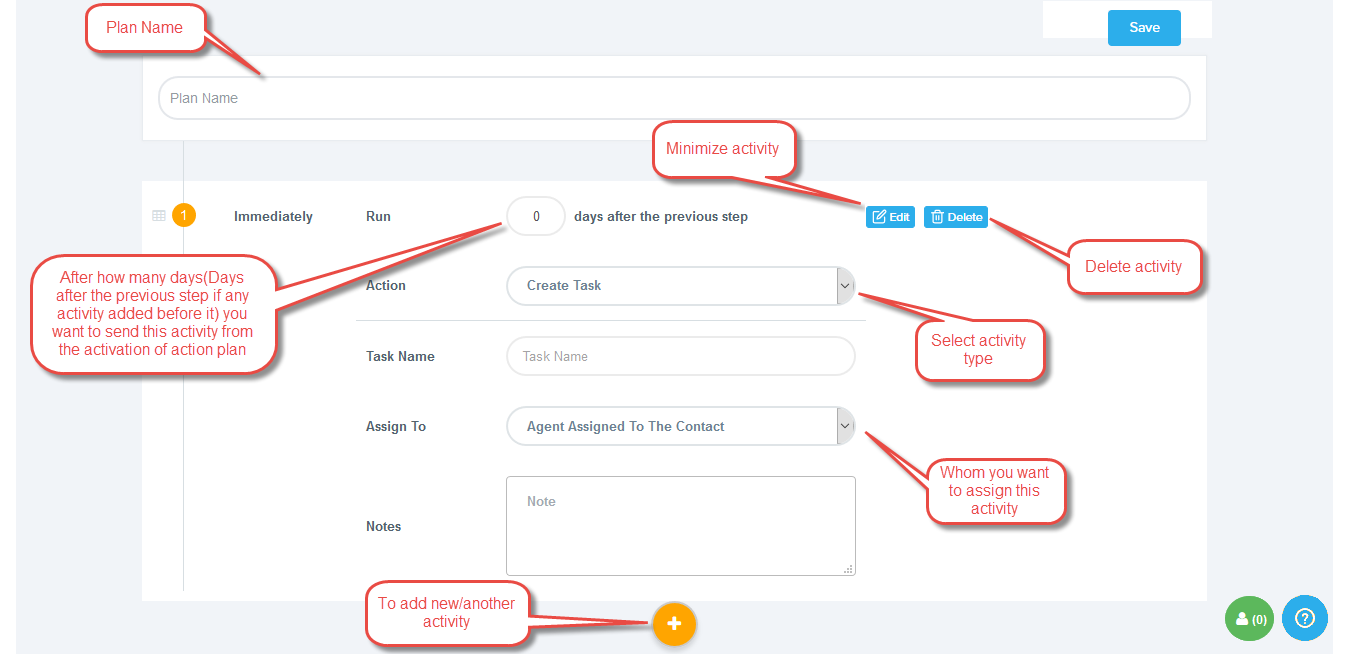1349x654 pixels.
Task: Open the Action dropdown showing Create Task
Action: click(670, 285)
